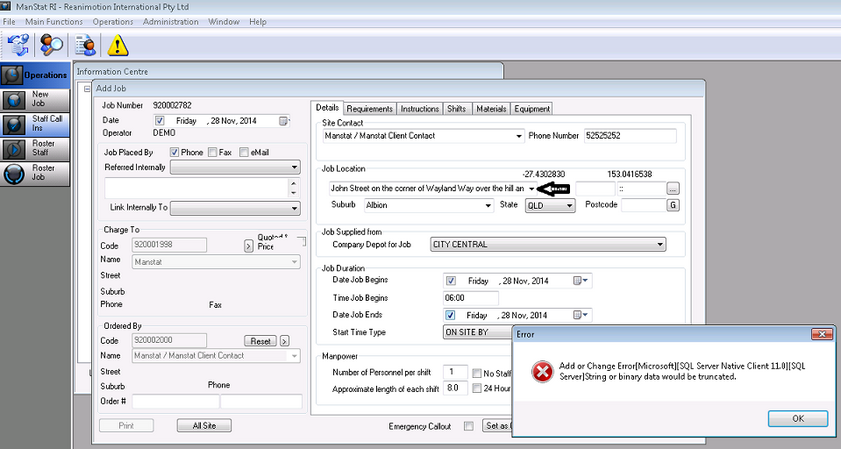The width and height of the screenshot is (841, 449).
Task: Open the Administration menu
Action: 170,21
